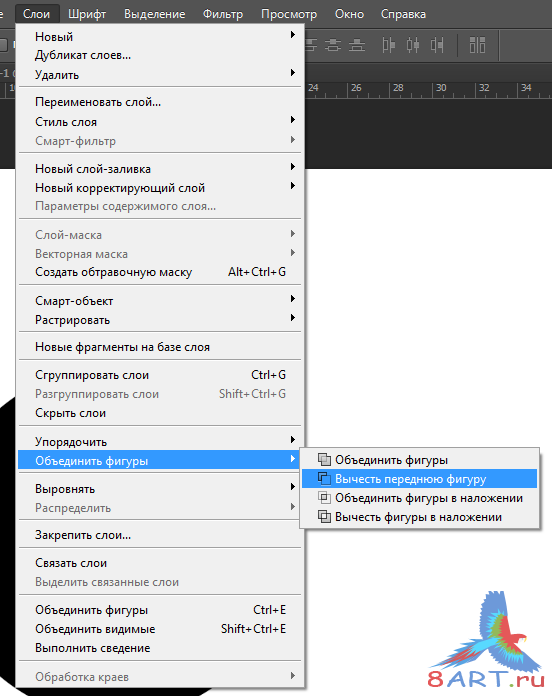The height and width of the screenshot is (696, 552).
Task: Click the distribute left edges icon
Action: [388, 45]
